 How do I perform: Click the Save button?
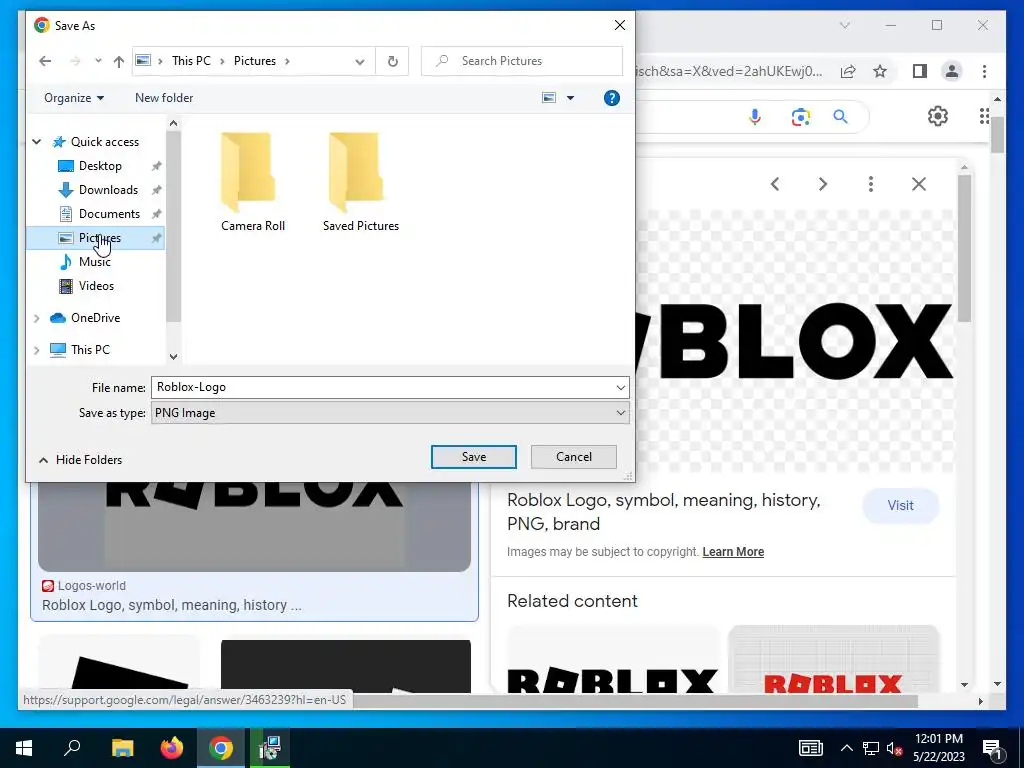point(473,457)
